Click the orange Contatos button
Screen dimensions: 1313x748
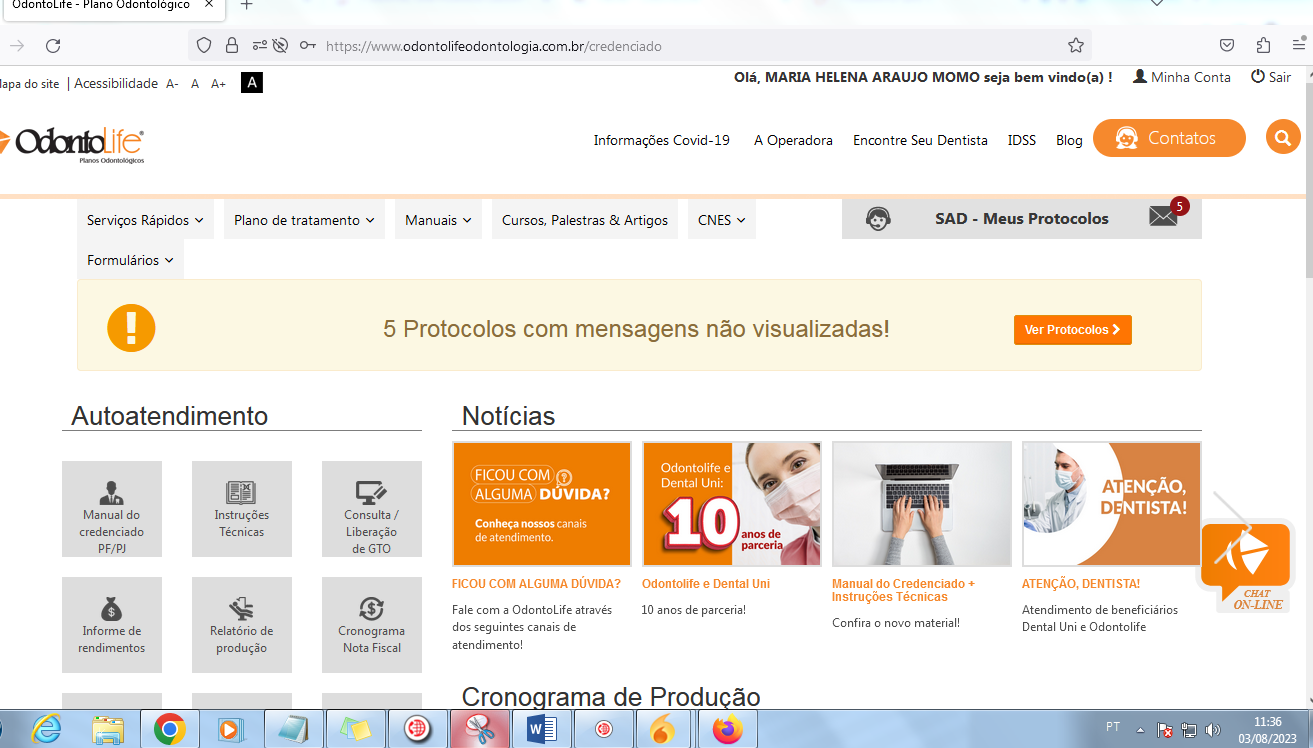click(1169, 138)
